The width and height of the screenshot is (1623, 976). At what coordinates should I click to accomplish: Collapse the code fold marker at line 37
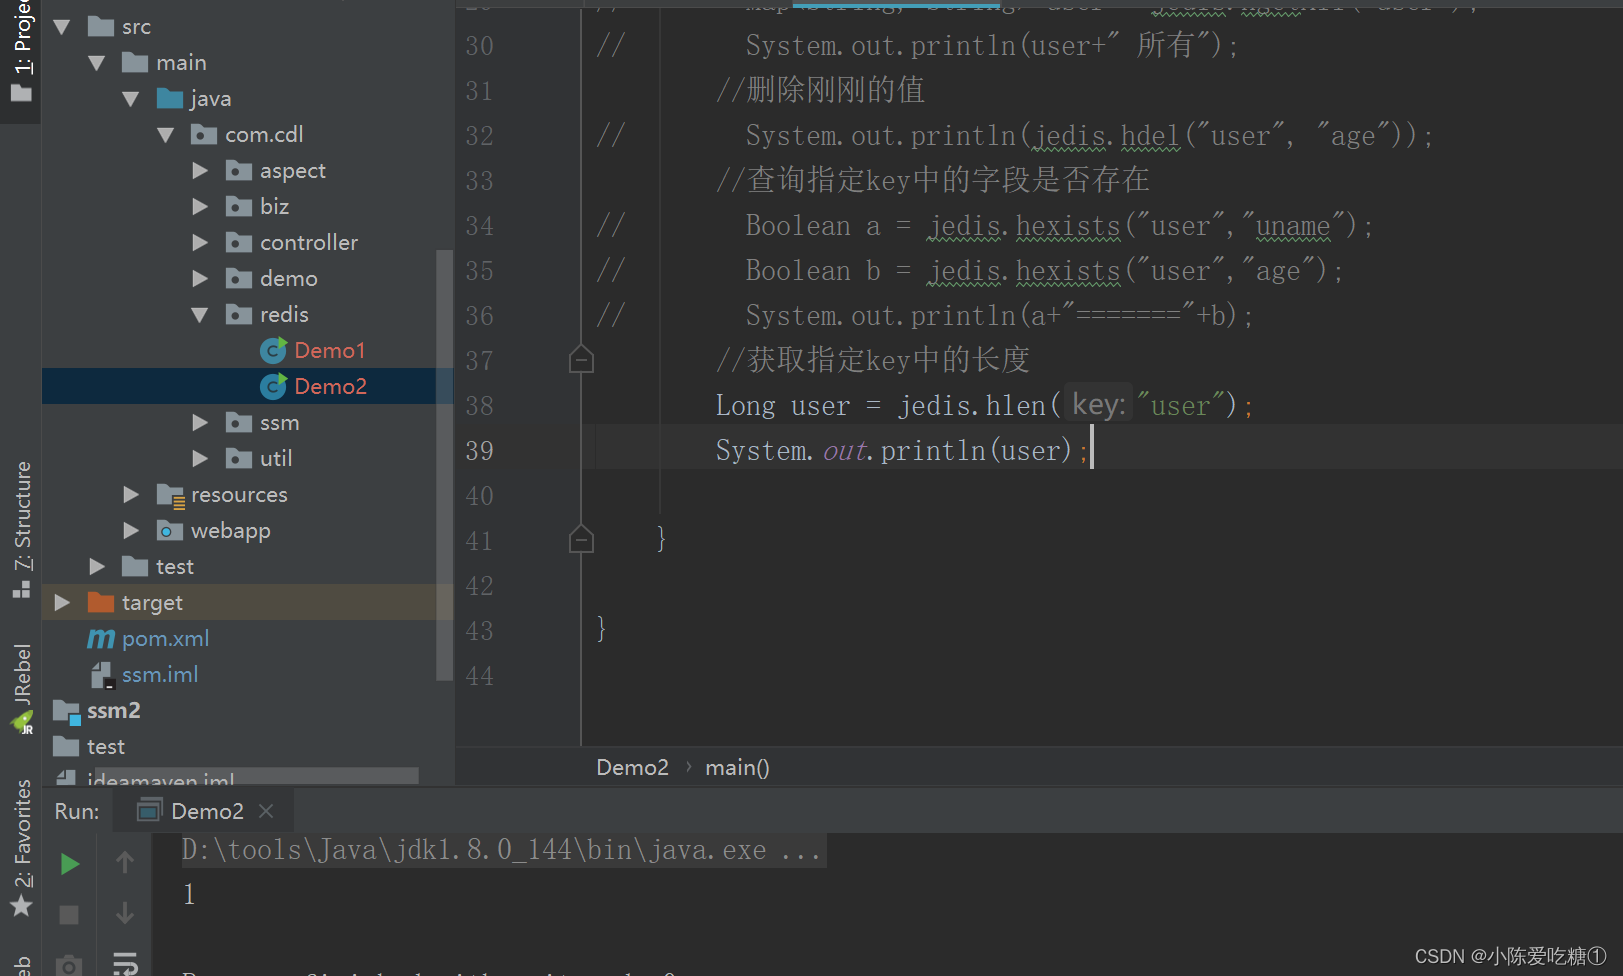[581, 359]
